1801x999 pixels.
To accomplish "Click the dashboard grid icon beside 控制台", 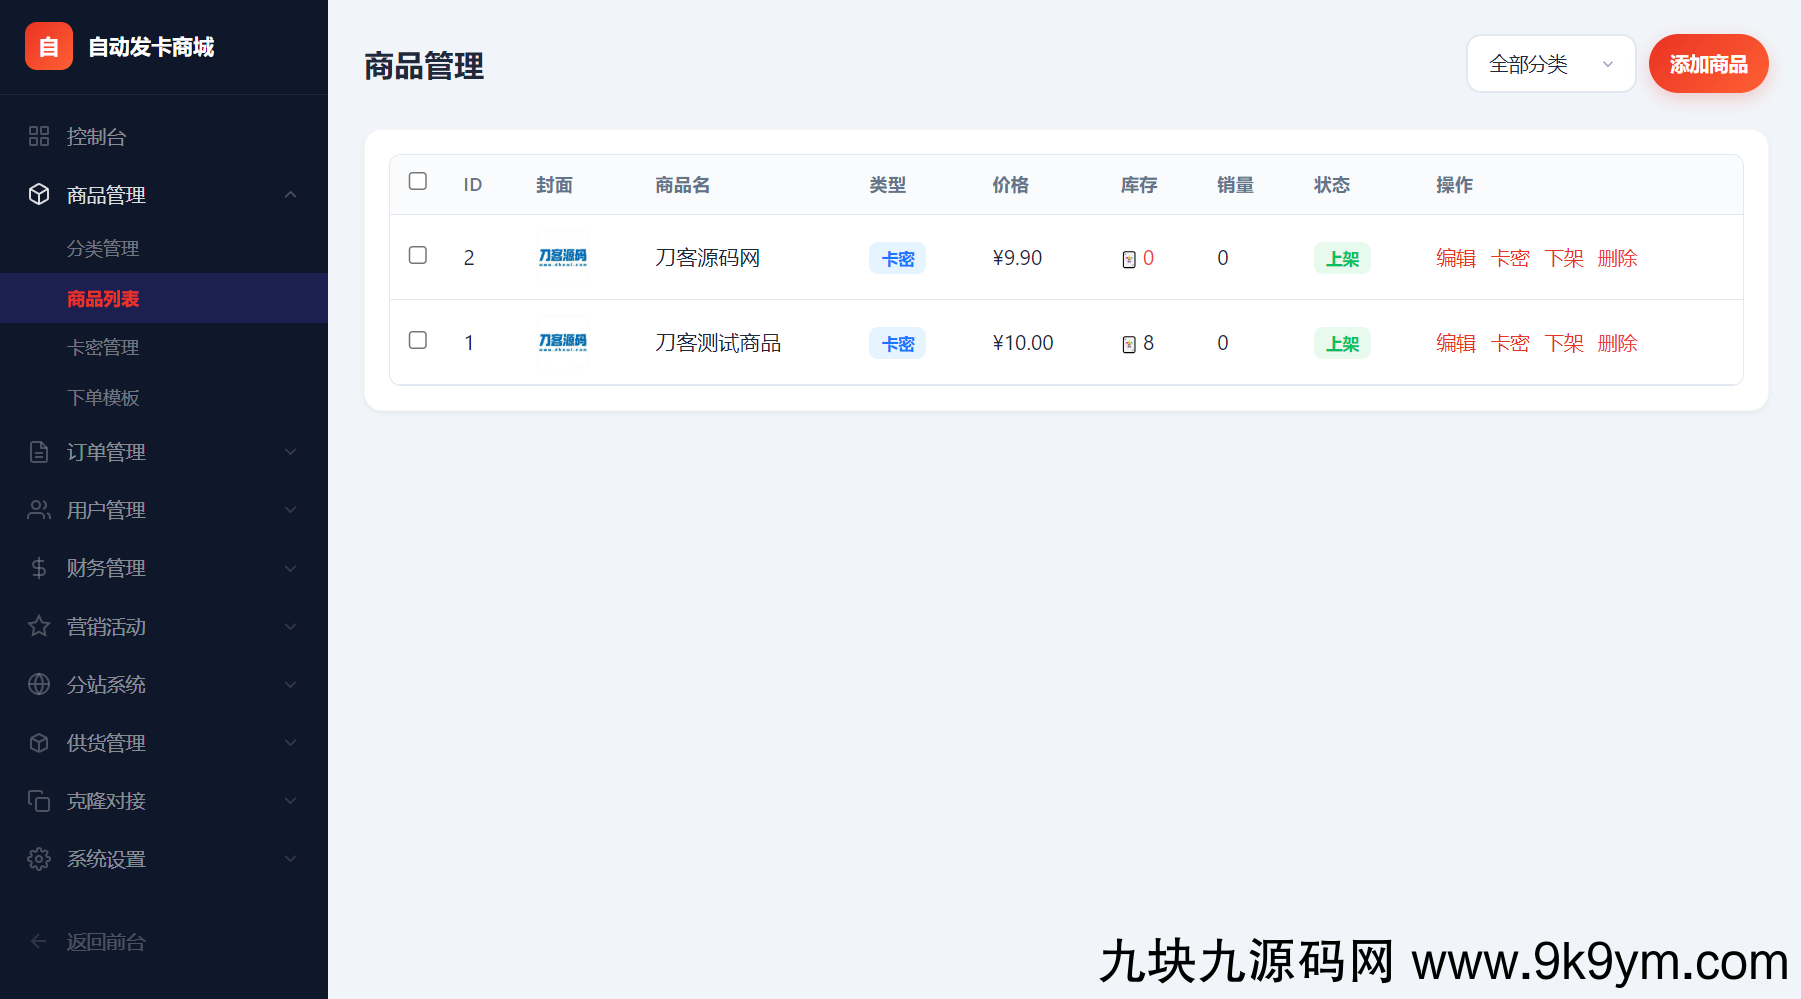I will pos(39,136).
